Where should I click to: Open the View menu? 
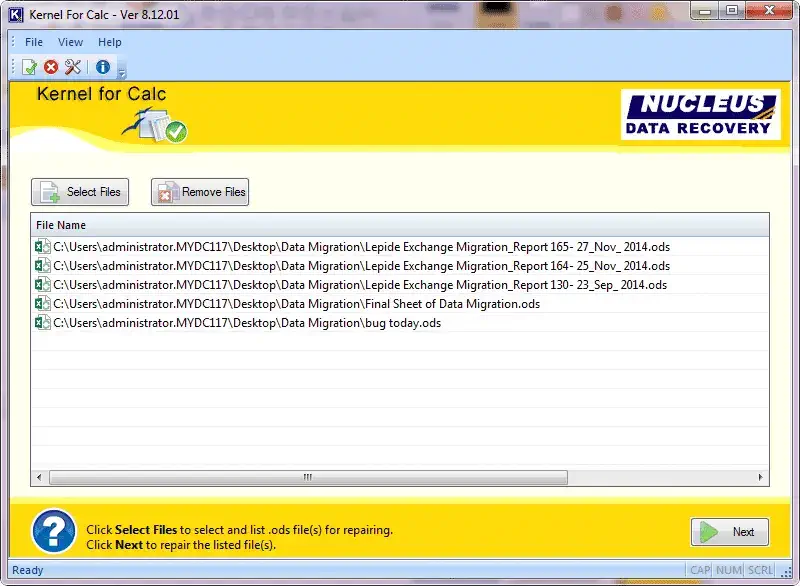(x=70, y=42)
